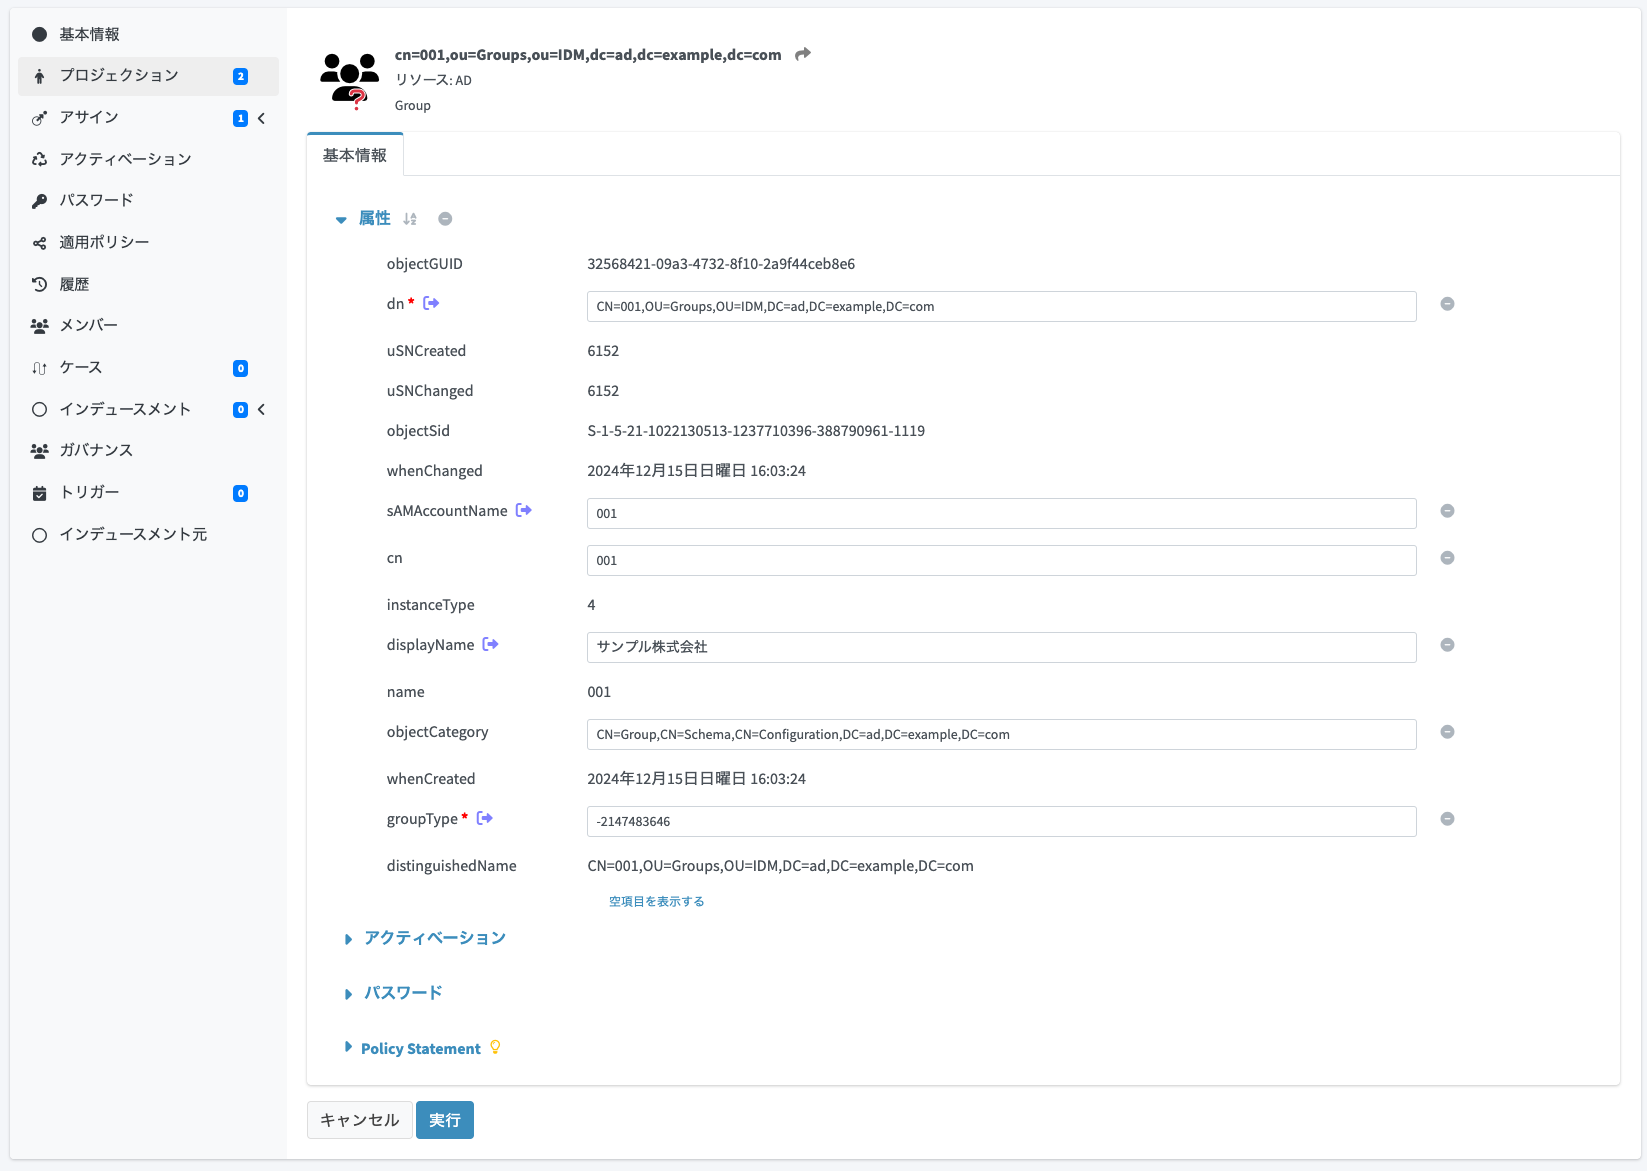The height and width of the screenshot is (1171, 1647).
Task: Open the アサイン sidebar item
Action: pos(148,118)
